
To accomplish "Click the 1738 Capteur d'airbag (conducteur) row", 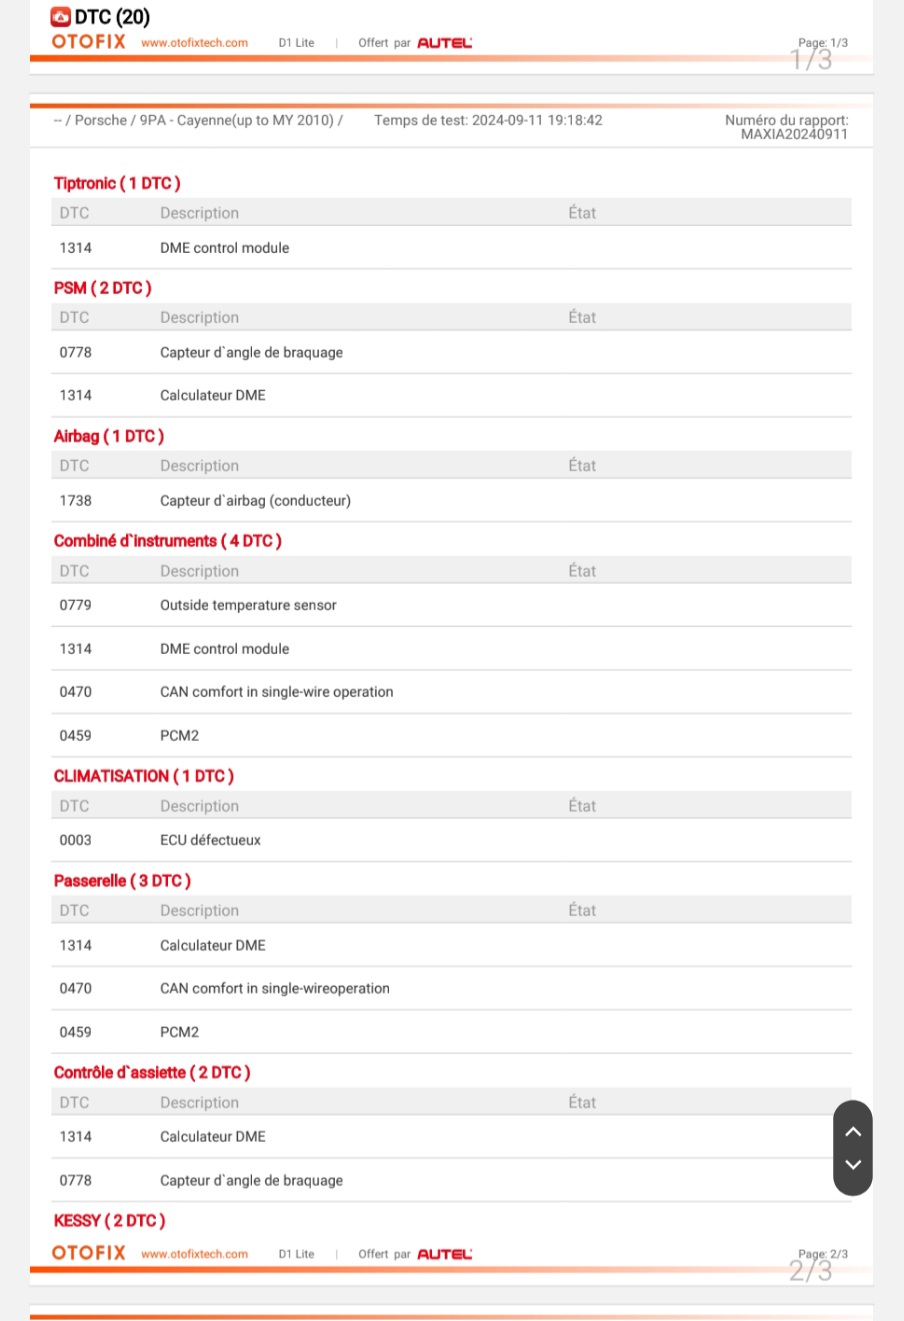I will 451,500.
